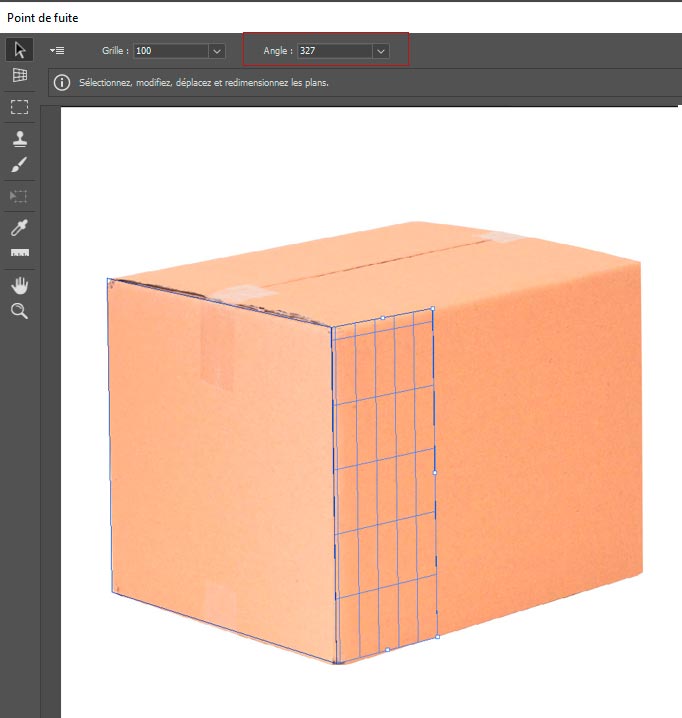Click the right-middle handle of the grid plane
Image resolution: width=682 pixels, height=718 pixels.
tap(434, 472)
